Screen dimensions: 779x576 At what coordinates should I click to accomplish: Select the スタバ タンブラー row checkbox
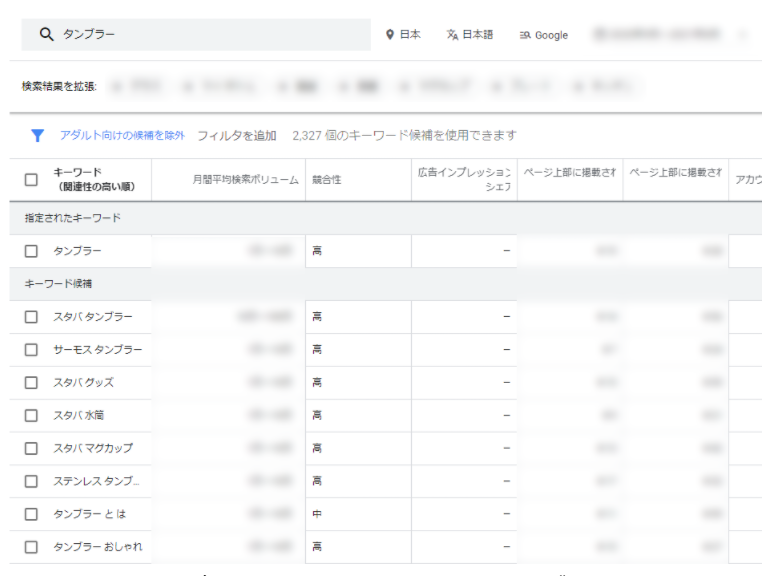pos(31,317)
